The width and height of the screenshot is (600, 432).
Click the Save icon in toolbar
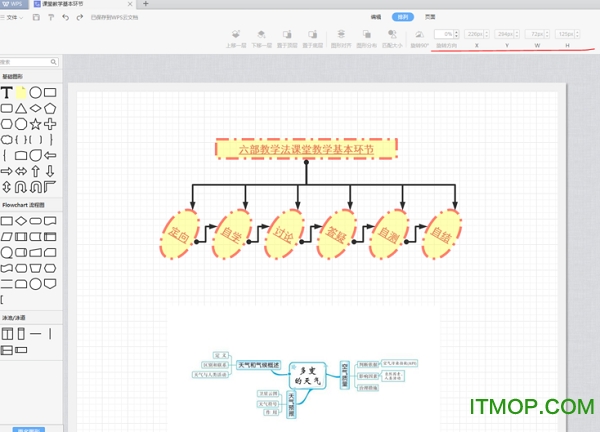click(x=37, y=18)
